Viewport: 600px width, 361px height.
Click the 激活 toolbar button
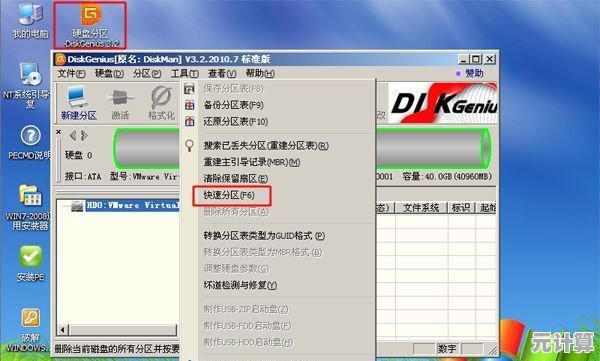(x=120, y=104)
